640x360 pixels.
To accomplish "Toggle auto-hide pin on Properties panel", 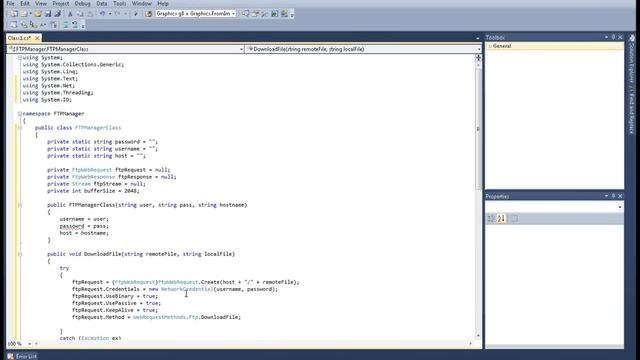I will 613,196.
